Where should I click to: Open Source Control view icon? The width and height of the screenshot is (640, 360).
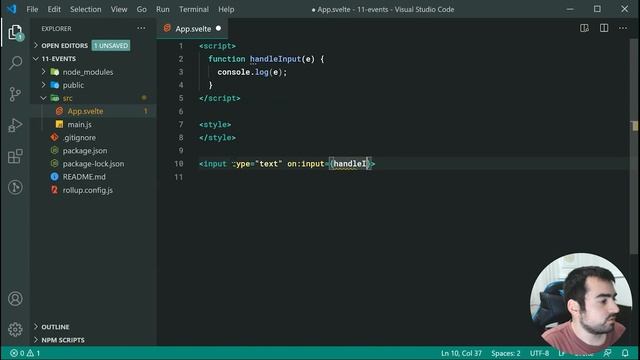15,94
